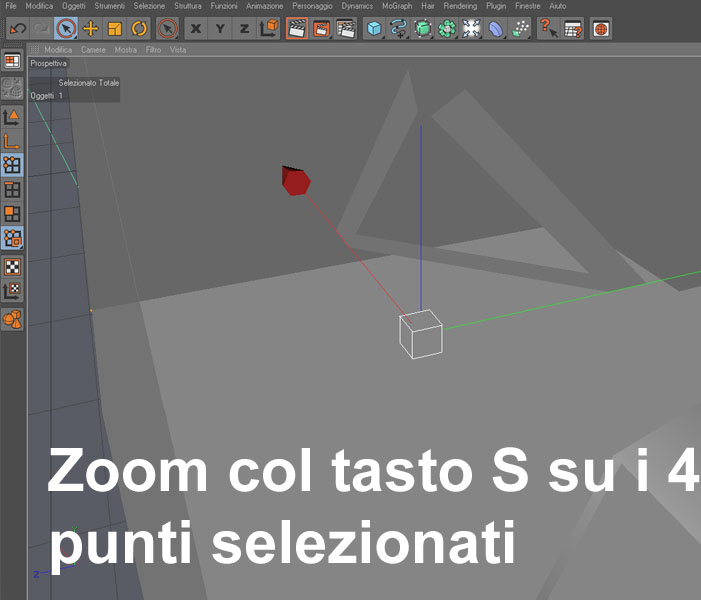The height and width of the screenshot is (600, 701).
Task: Select the Rotate tool icon
Action: click(139, 29)
